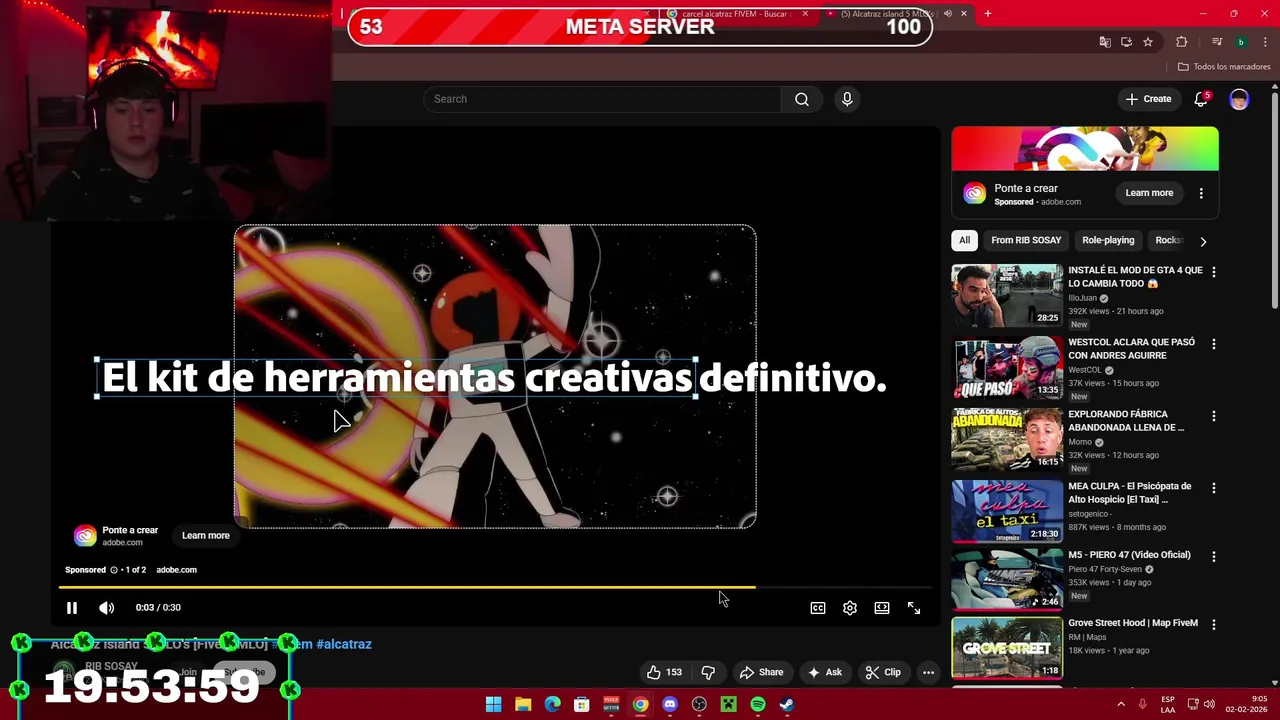This screenshot has height=720, width=1280.
Task: Select the From RIB SOSAY chip
Action: click(1026, 240)
